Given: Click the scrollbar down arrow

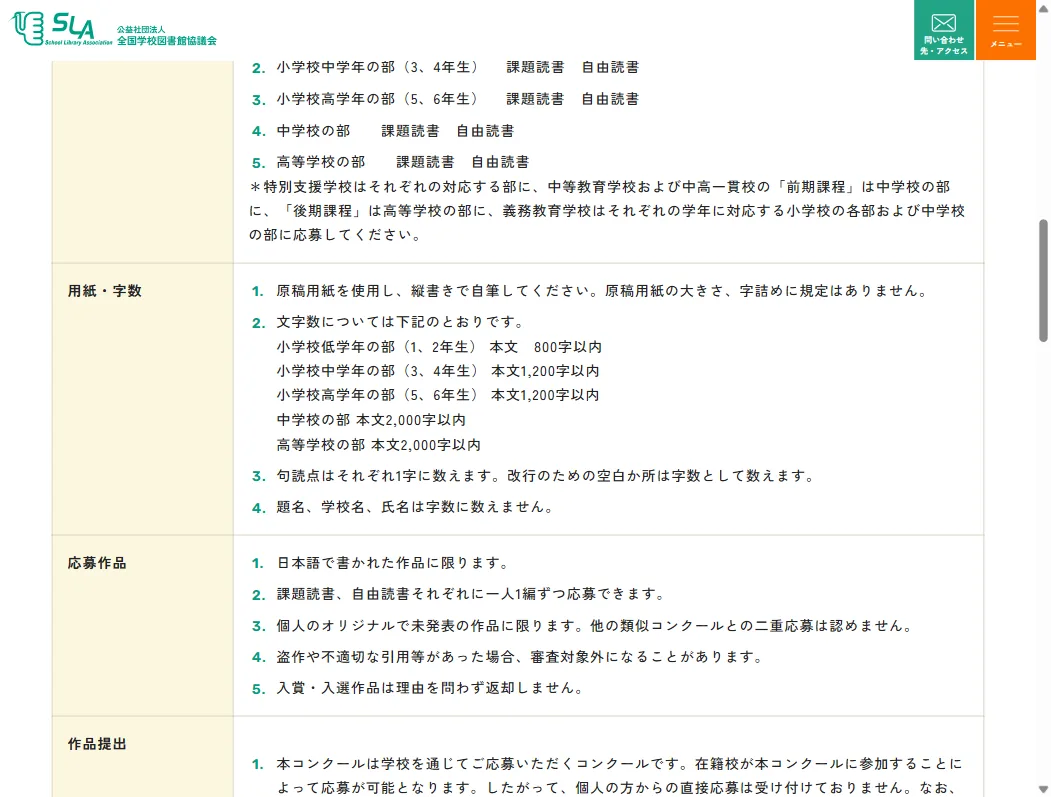Looking at the screenshot, I should coord(1043,789).
